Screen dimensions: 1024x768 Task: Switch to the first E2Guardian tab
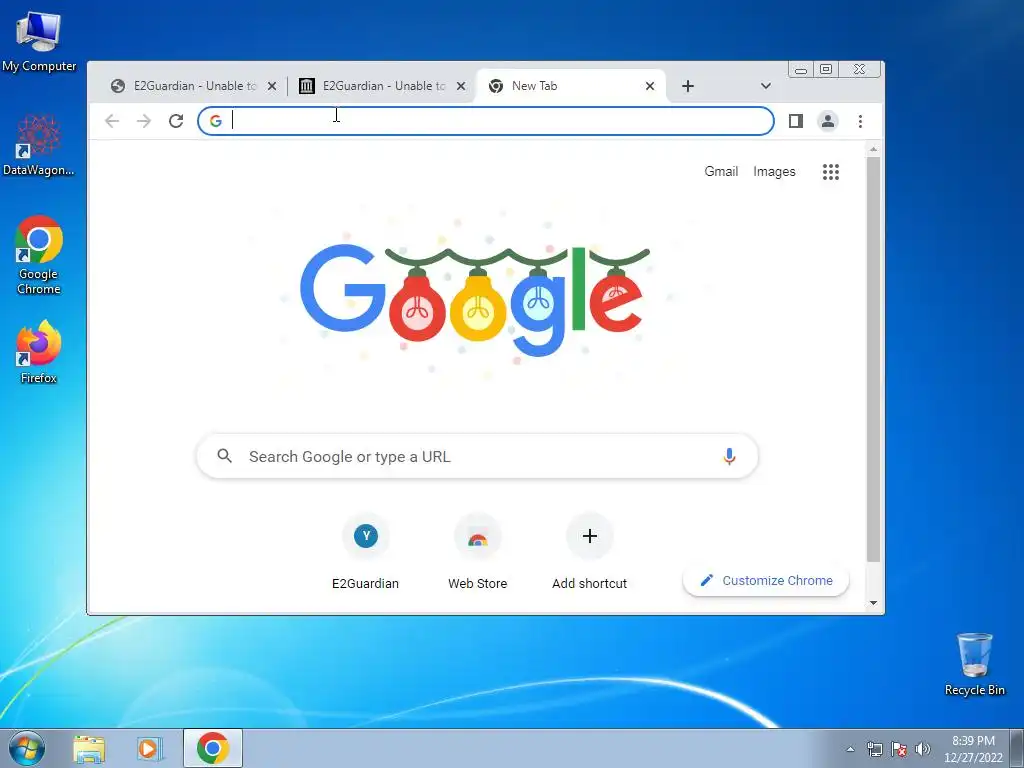point(193,86)
